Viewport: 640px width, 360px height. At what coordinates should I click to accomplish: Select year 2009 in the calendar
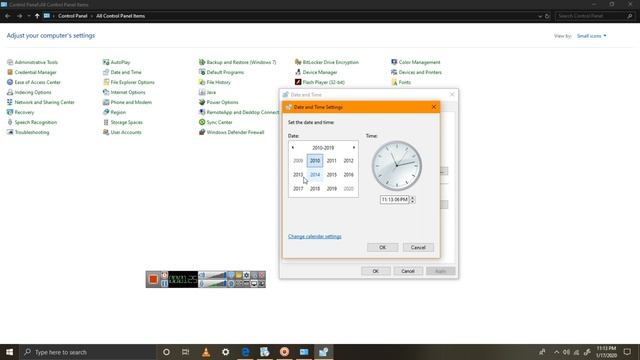tap(298, 161)
